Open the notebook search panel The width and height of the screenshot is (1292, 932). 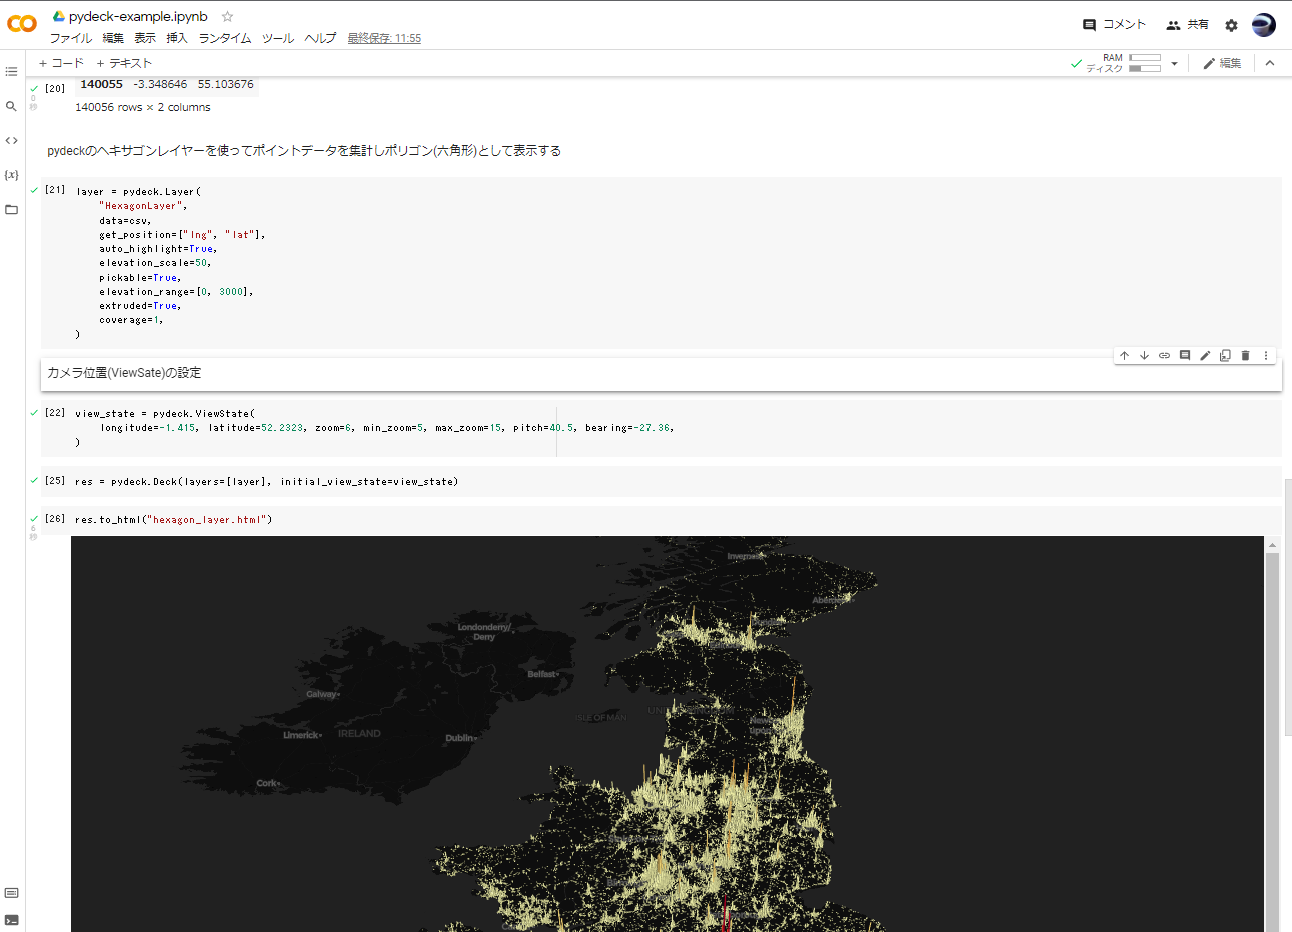pyautogui.click(x=11, y=104)
